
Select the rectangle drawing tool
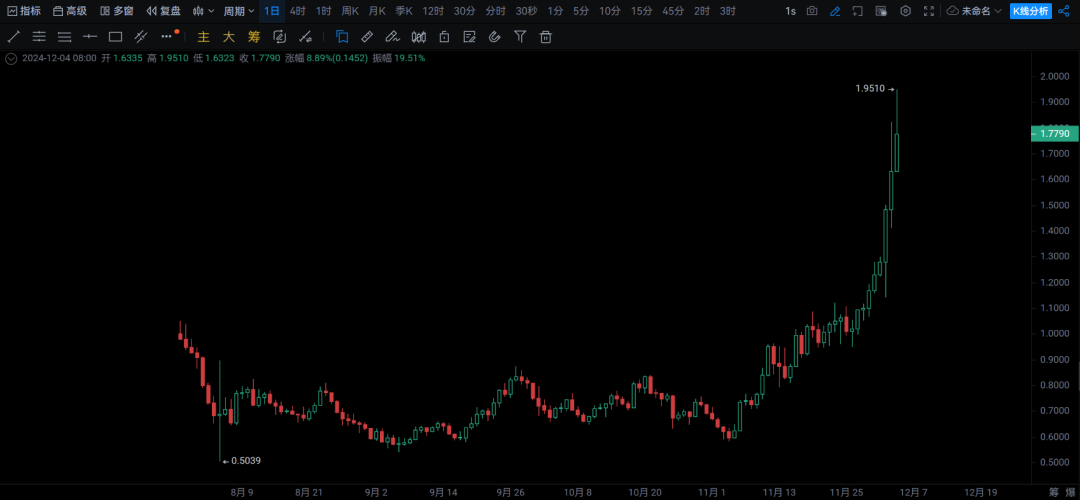[x=115, y=37]
